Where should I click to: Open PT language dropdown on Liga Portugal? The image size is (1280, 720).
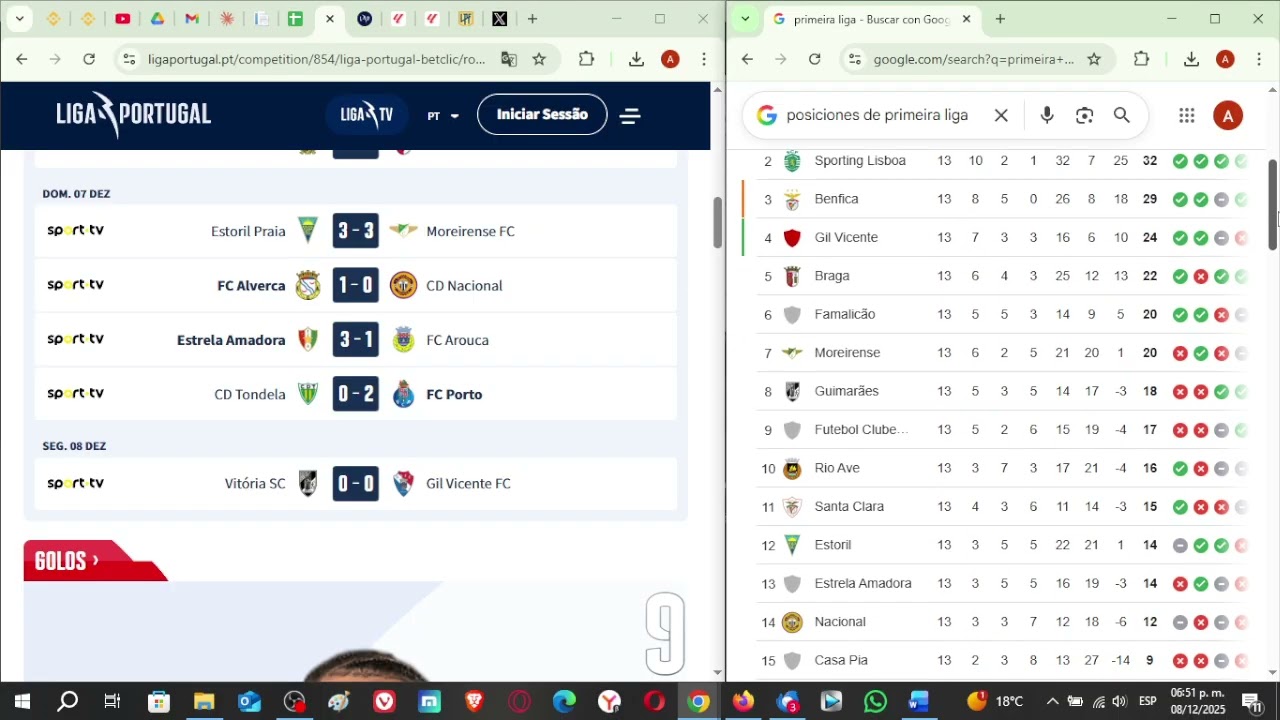(443, 116)
